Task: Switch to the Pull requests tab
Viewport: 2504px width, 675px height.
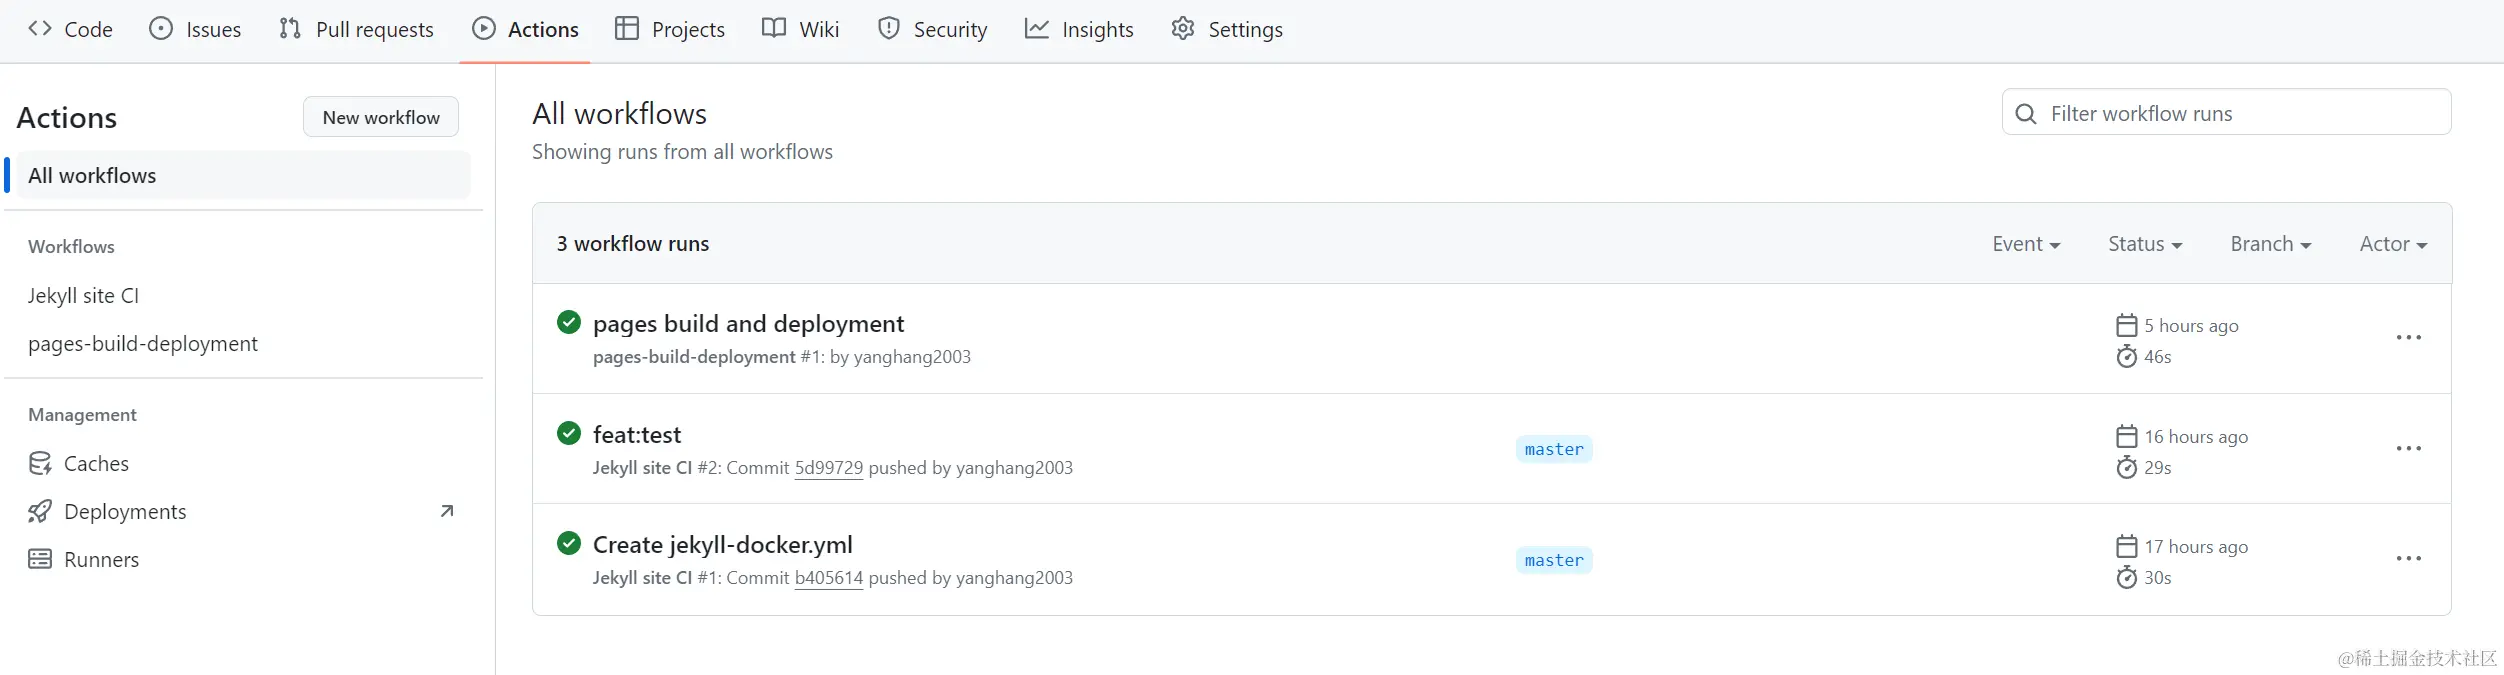Action: coord(356,30)
